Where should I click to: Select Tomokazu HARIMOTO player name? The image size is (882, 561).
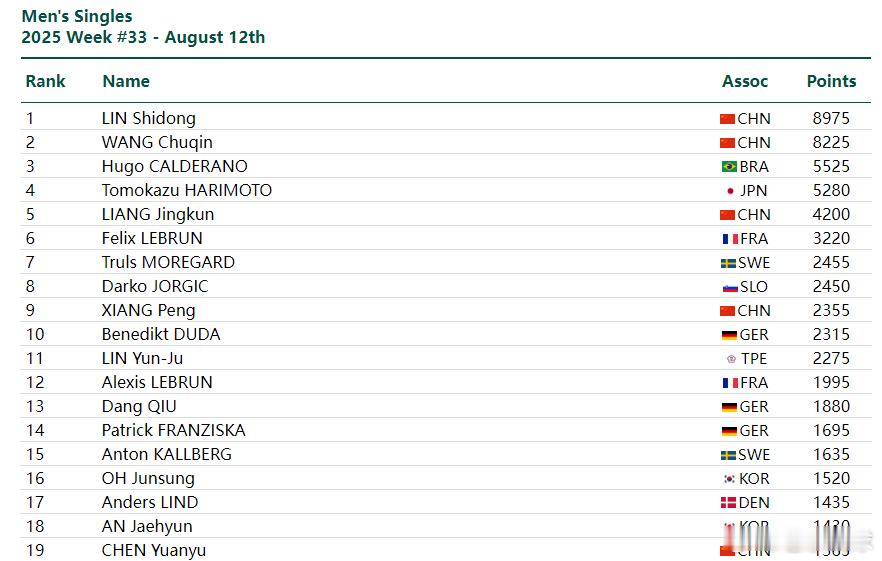point(187,190)
